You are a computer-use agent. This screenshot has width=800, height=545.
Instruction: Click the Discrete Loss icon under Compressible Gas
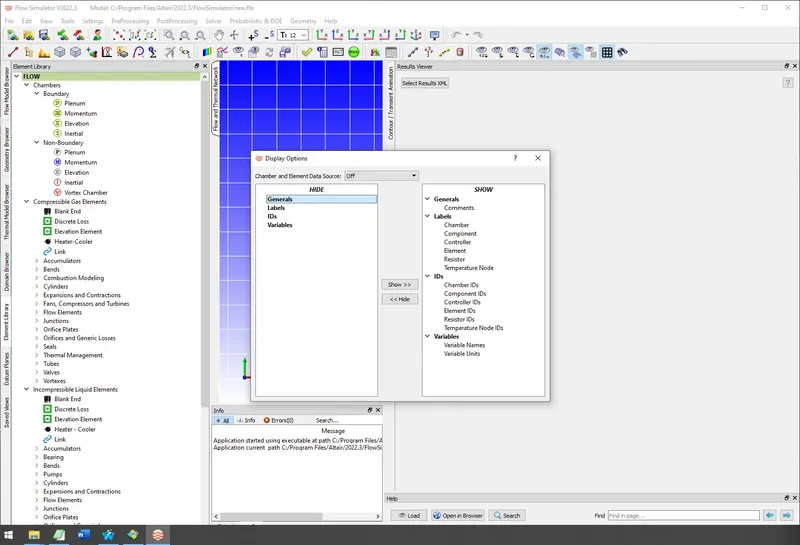click(x=47, y=221)
